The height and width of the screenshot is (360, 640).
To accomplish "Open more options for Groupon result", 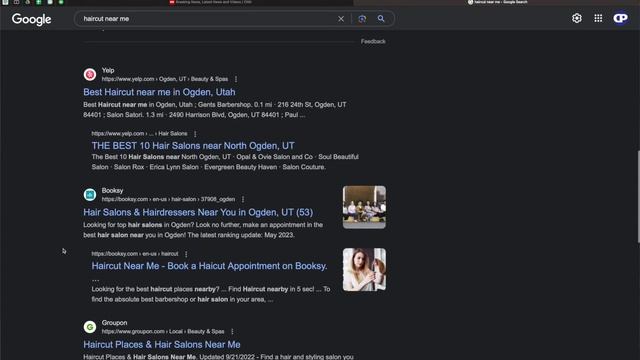I will coord(232,332).
